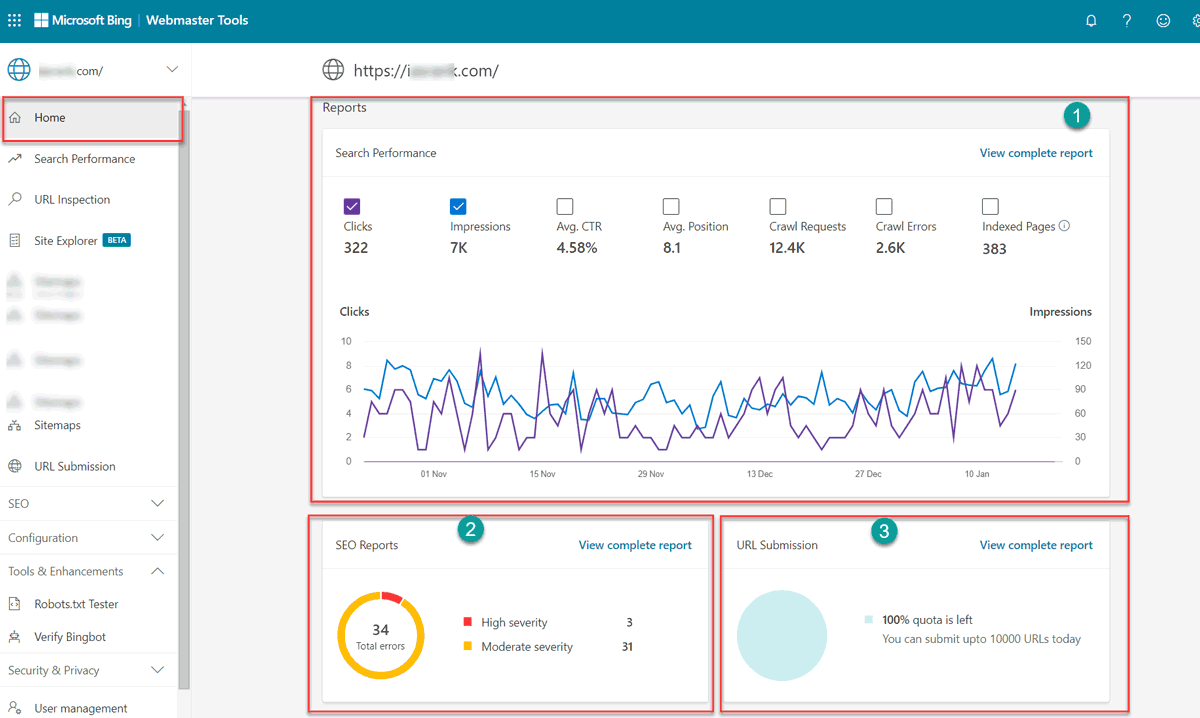The image size is (1200, 718).
Task: Disable the Impressions metric checkbox
Action: pos(458,206)
